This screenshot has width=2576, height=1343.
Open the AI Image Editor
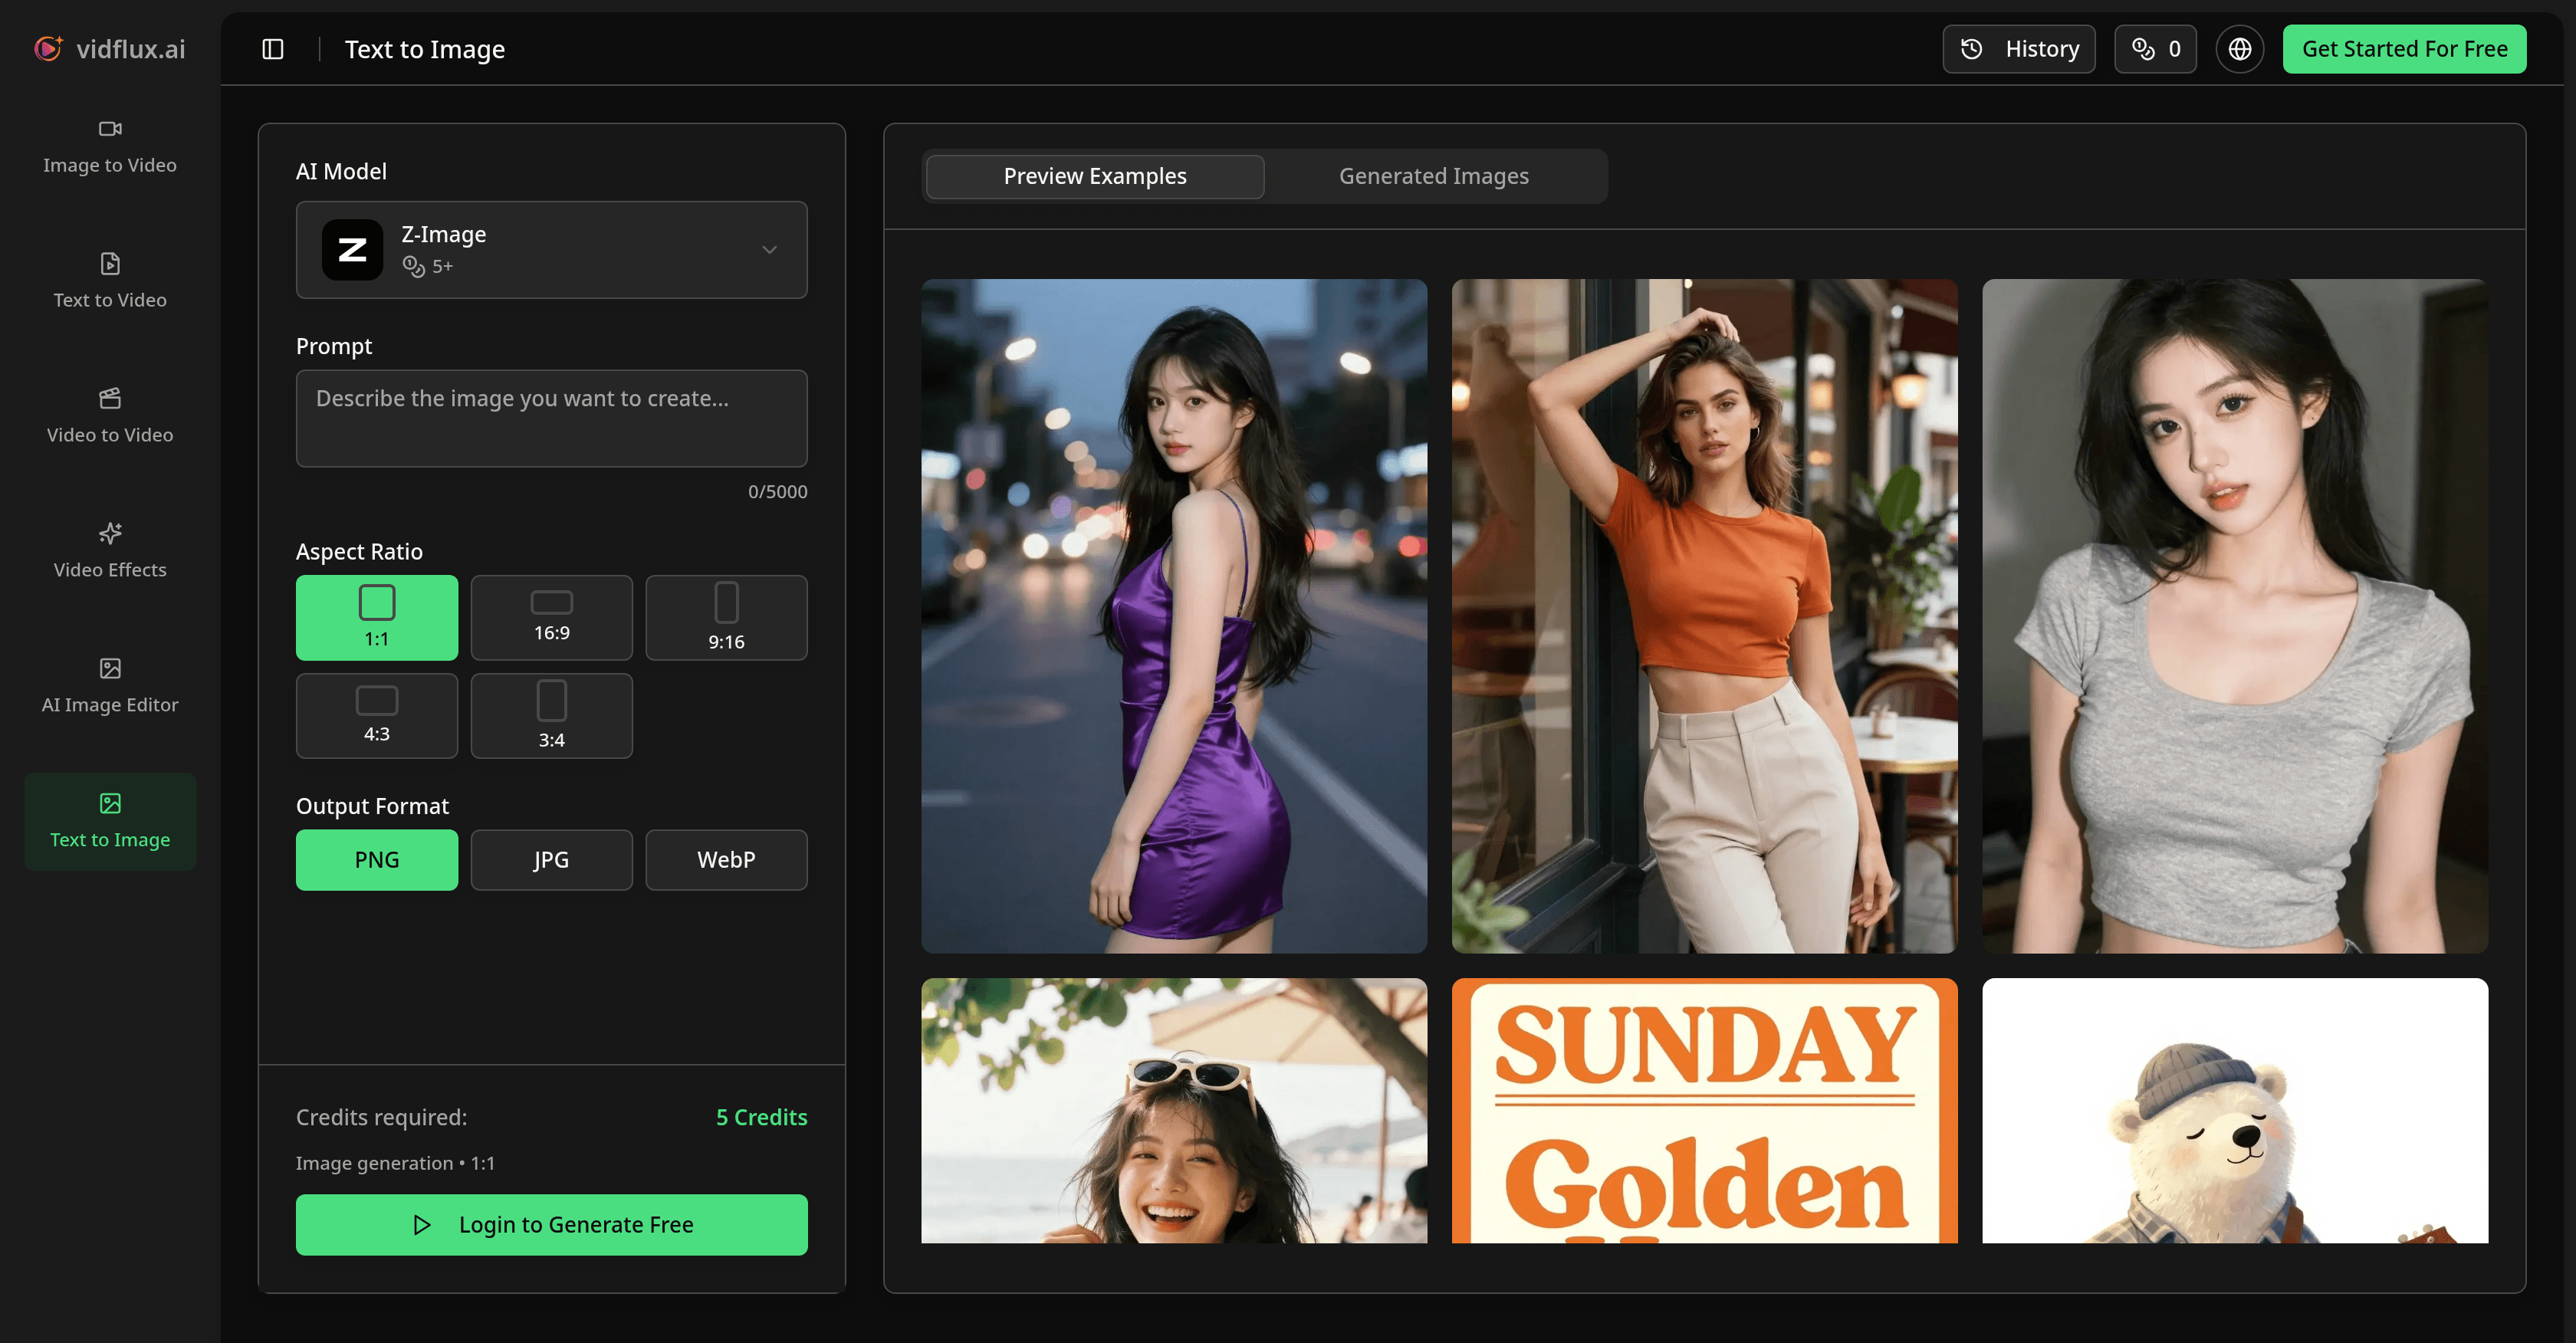coord(110,687)
